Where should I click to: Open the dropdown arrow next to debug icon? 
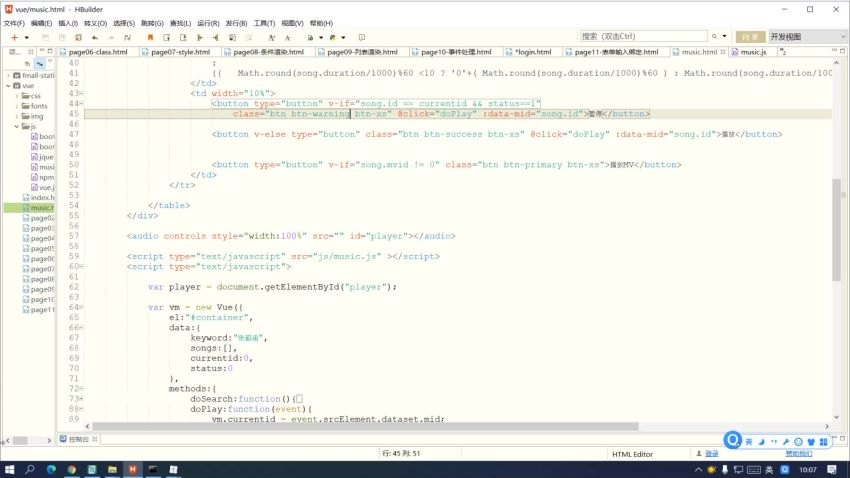click(343, 37)
